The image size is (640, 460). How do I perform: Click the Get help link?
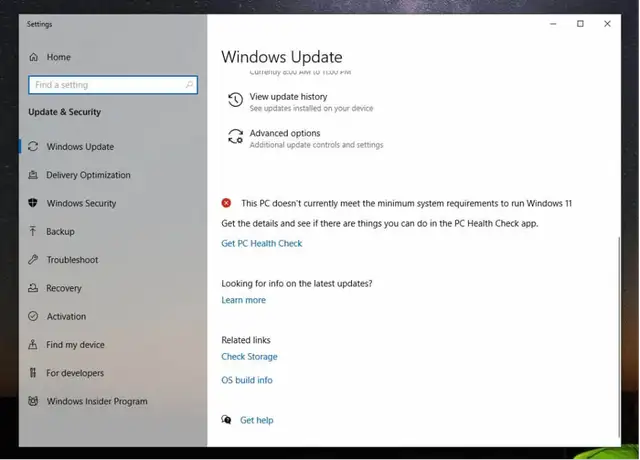pos(256,420)
